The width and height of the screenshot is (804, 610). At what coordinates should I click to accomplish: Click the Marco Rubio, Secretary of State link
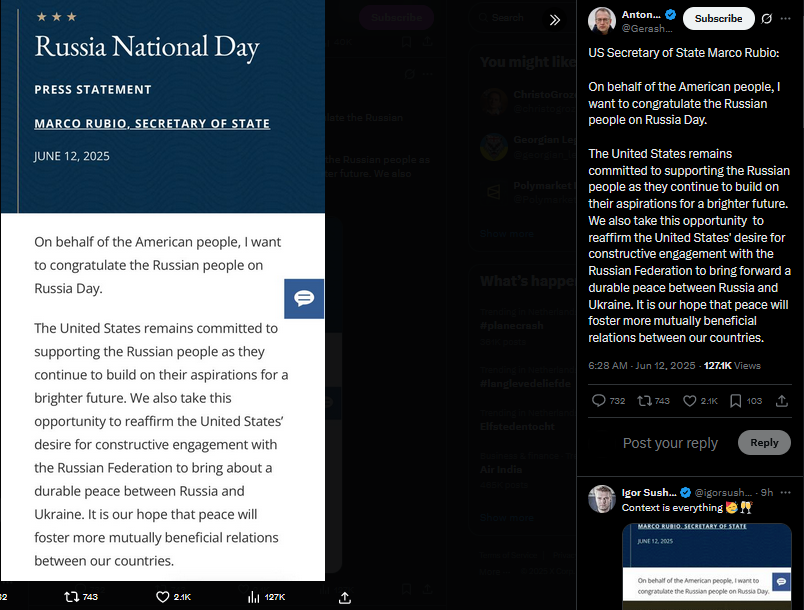click(x=152, y=124)
